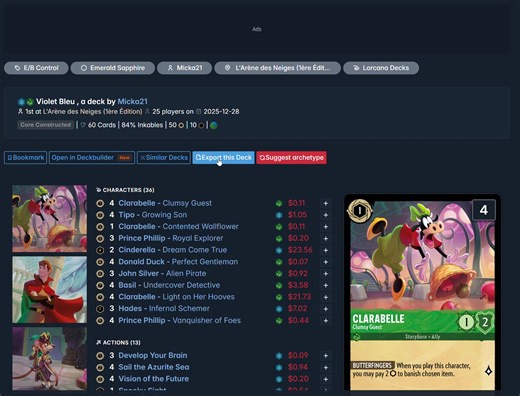Open Clarabelle - Contented Wallflower link
The image size is (520, 396).
(178, 226)
